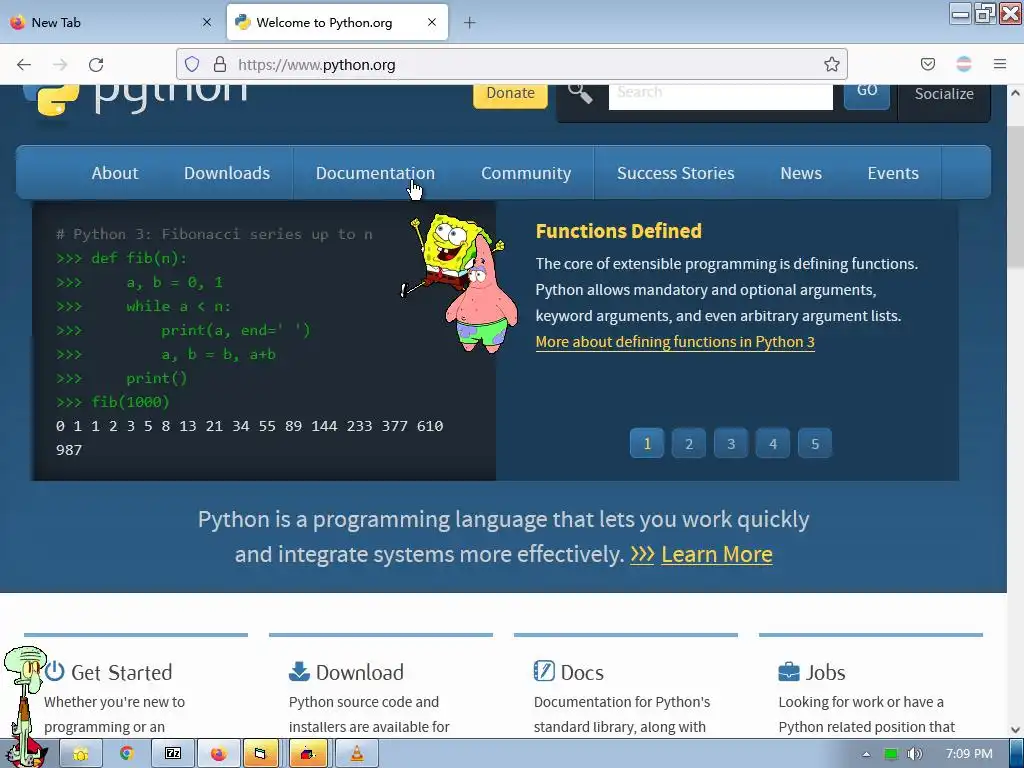Image resolution: width=1024 pixels, height=768 pixels.
Task: Open the Community navigation menu
Action: tap(526, 173)
